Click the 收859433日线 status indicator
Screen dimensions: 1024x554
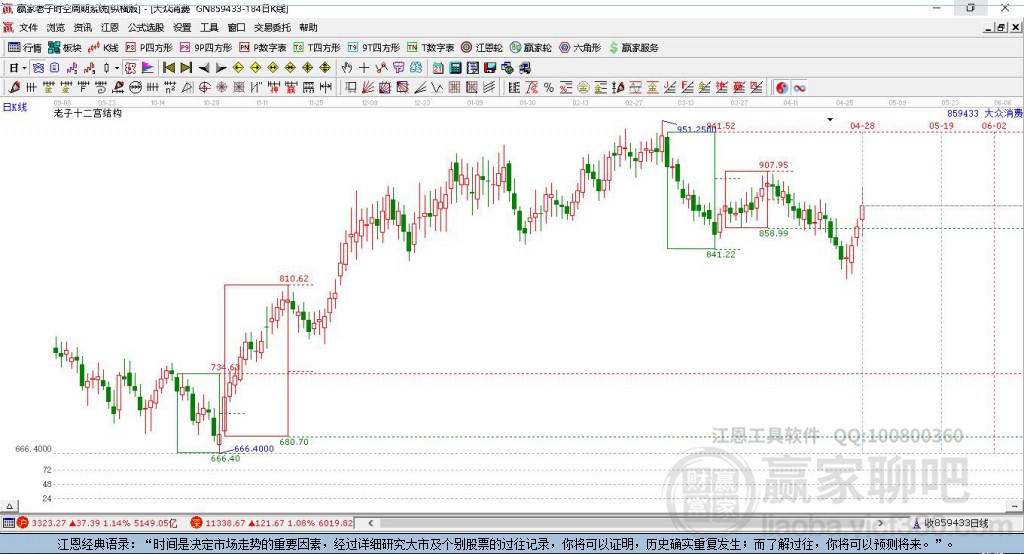951,523
